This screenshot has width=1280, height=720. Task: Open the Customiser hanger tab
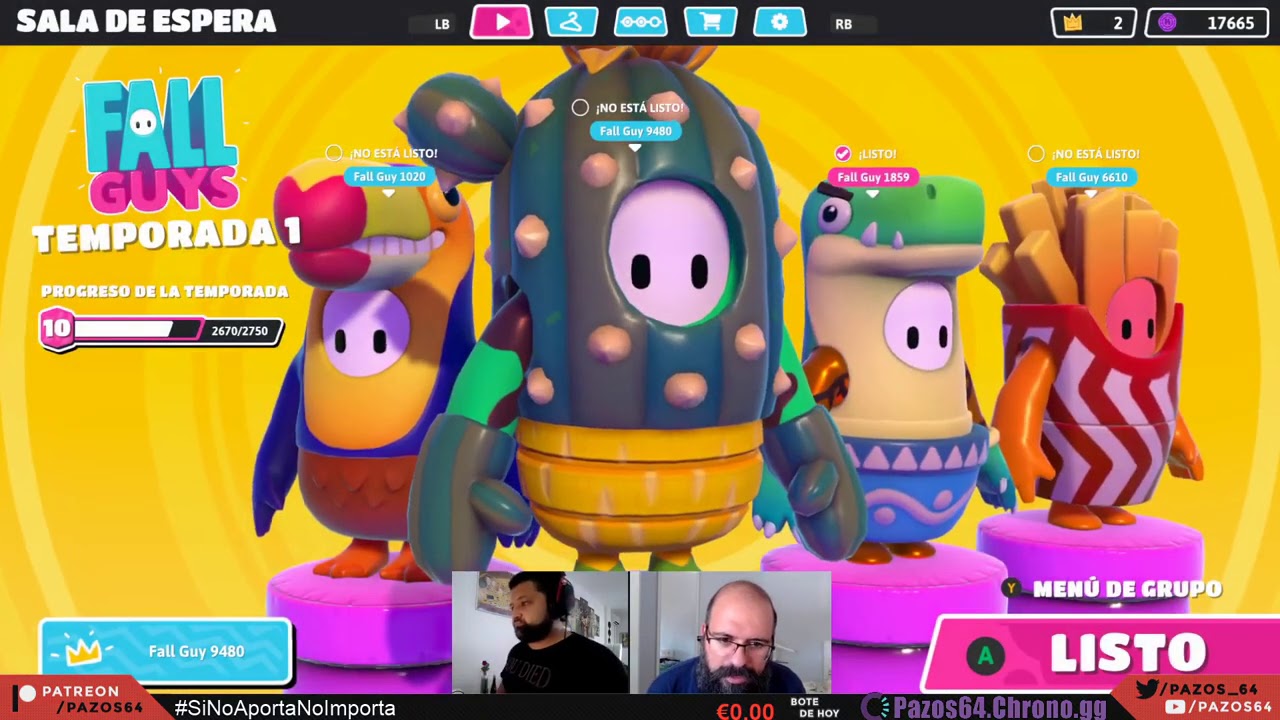coord(571,22)
